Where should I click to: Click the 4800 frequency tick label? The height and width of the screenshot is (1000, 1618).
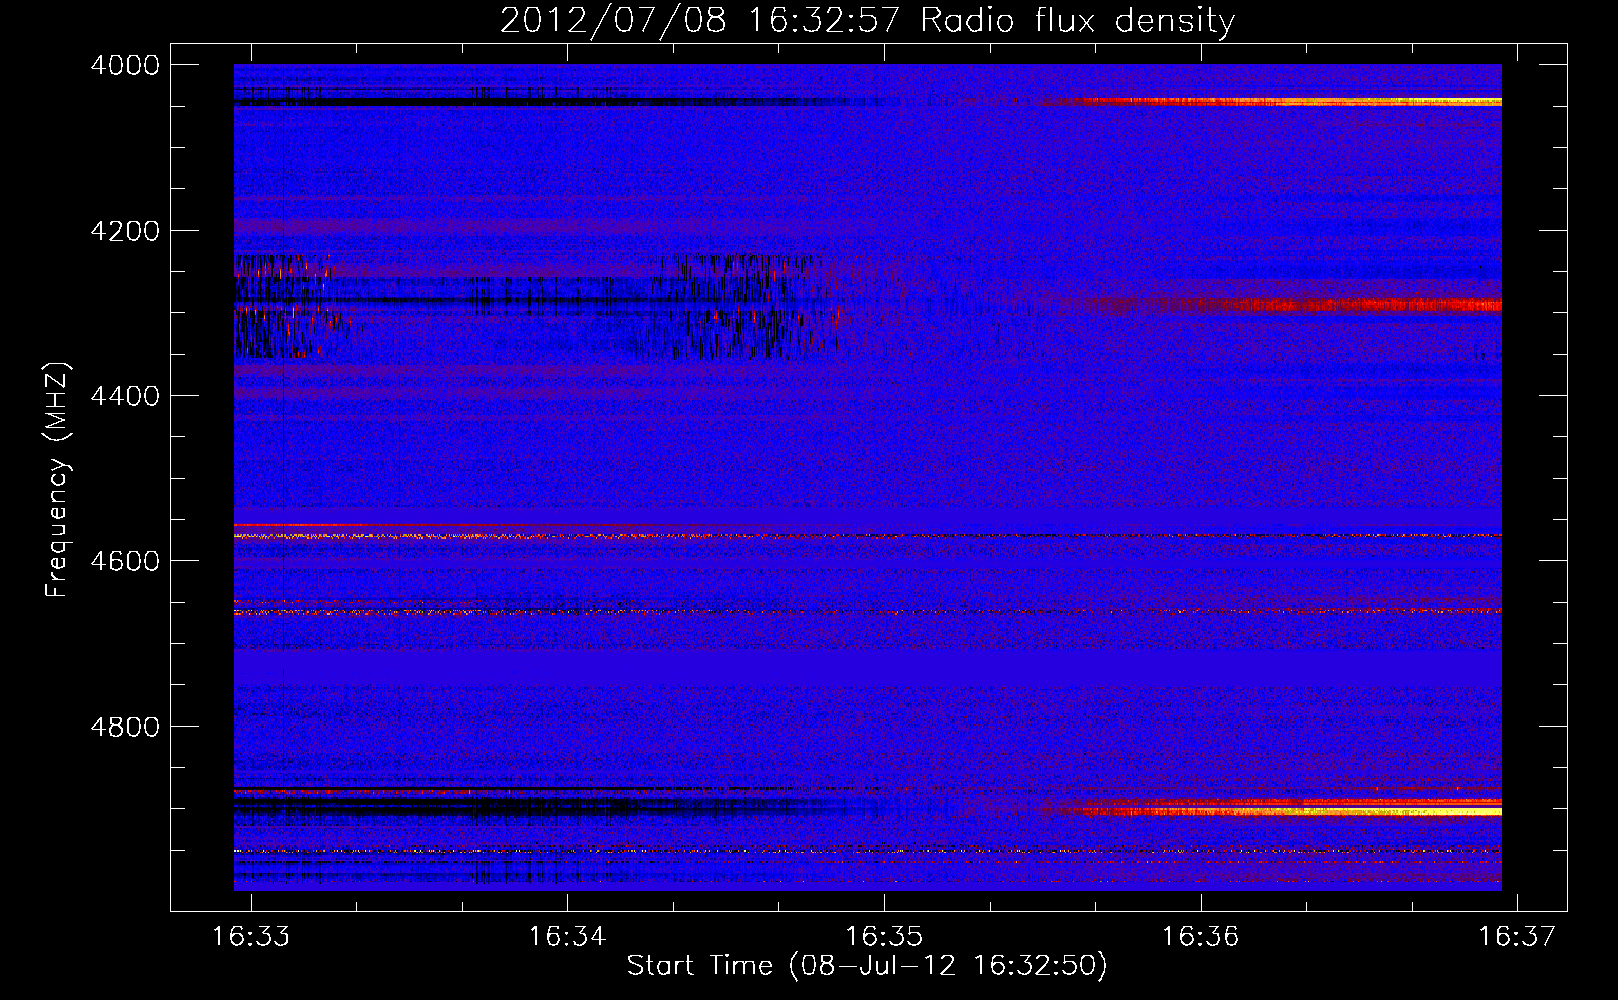tap(125, 726)
